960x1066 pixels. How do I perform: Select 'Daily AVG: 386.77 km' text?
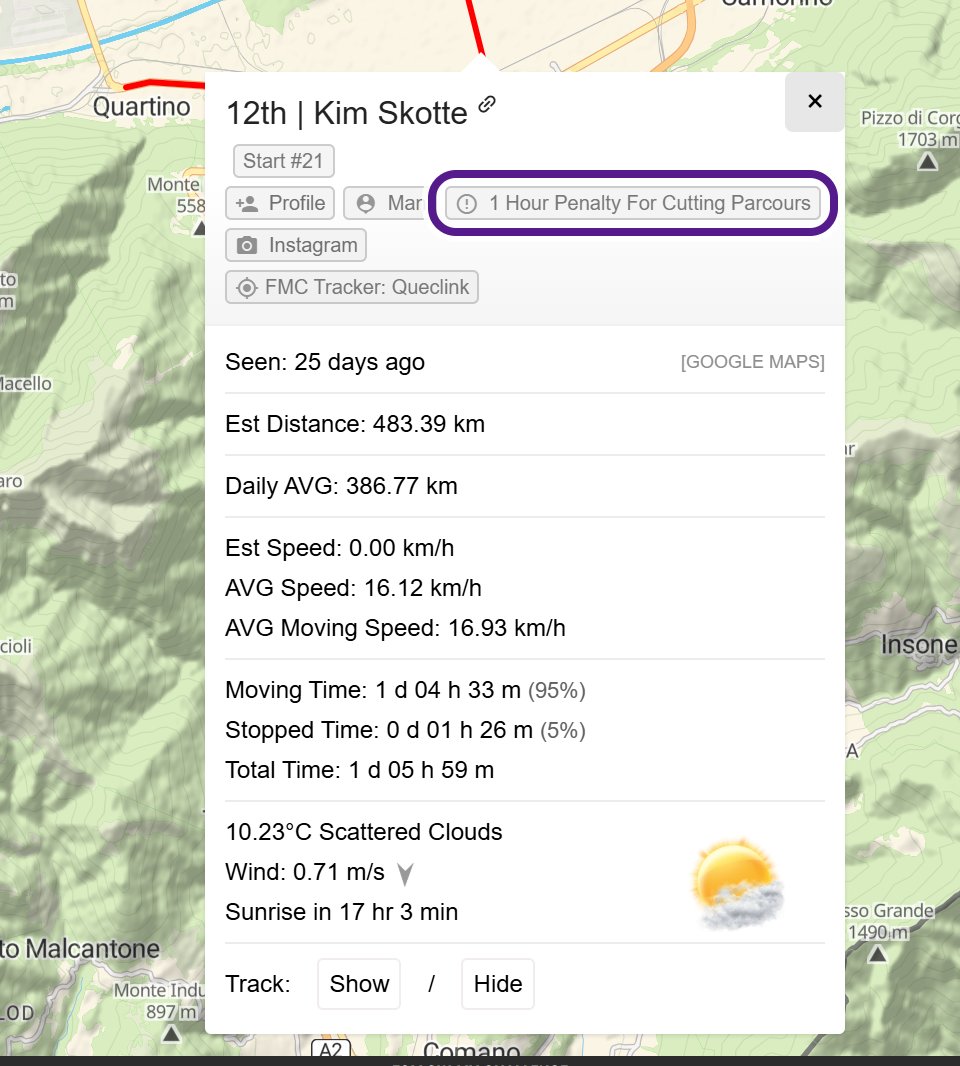tap(341, 486)
